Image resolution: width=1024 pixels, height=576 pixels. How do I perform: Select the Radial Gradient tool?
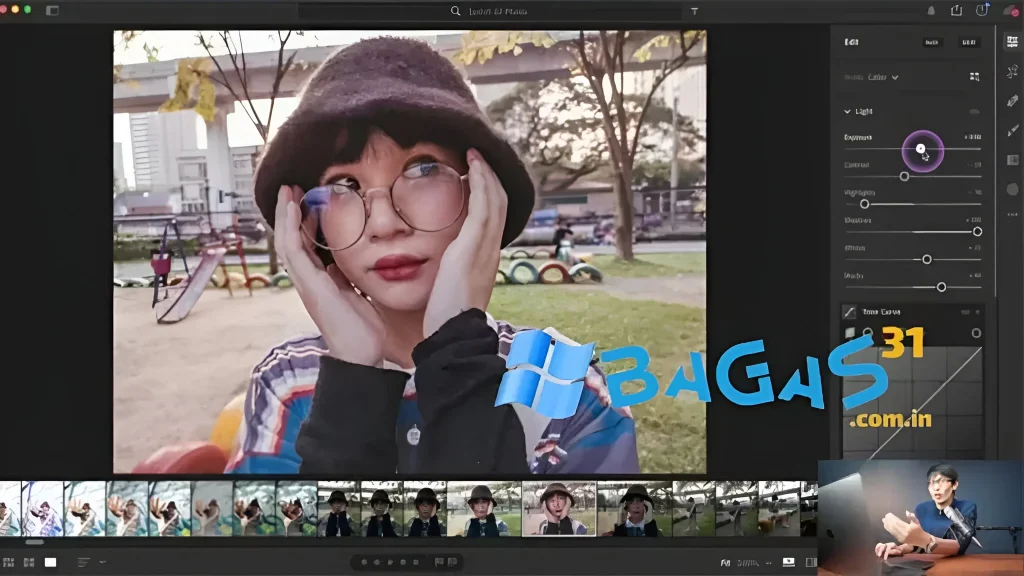tap(1012, 189)
